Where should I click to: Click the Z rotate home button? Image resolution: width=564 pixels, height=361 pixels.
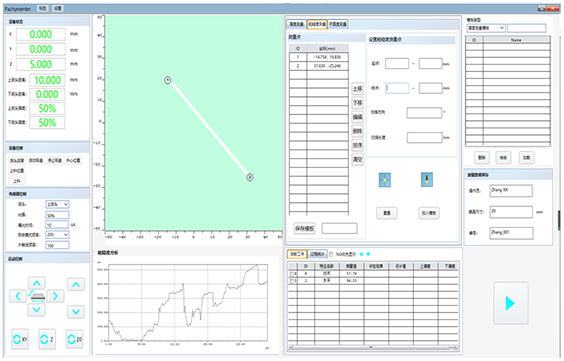pos(47,339)
